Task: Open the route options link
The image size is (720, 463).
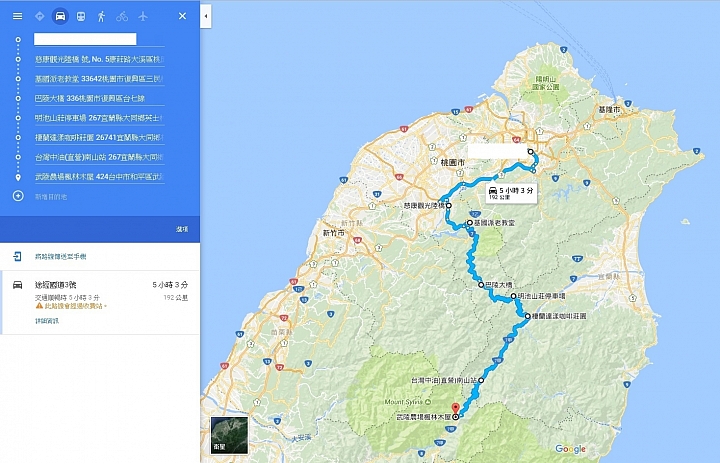Action: point(182,229)
